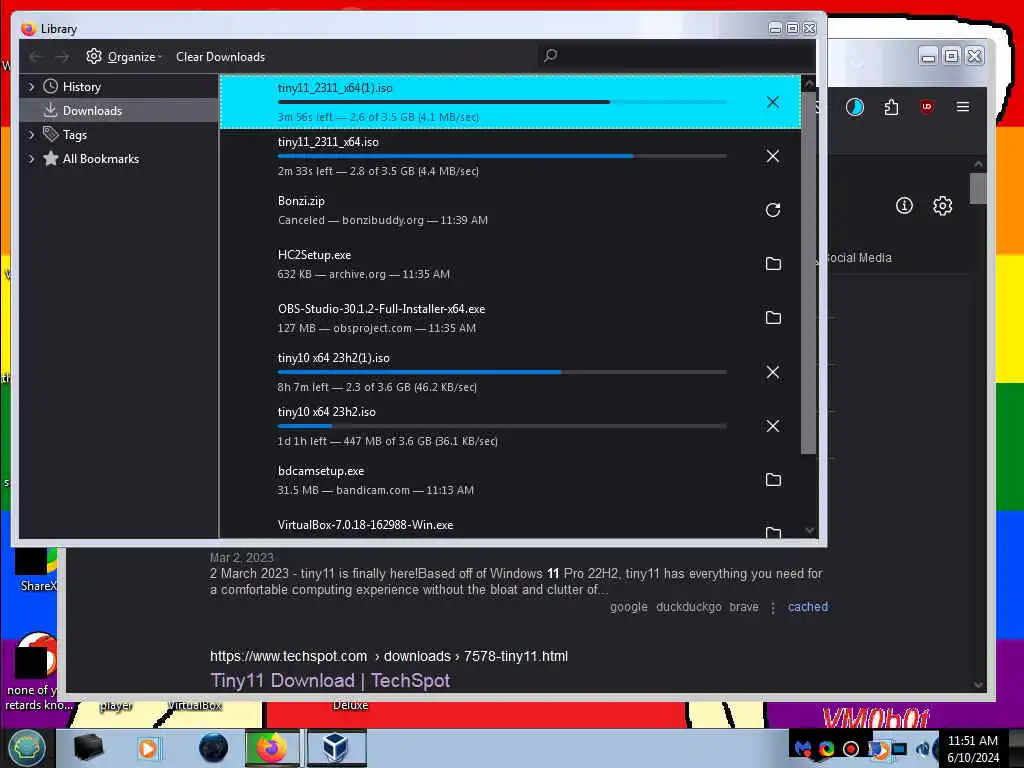This screenshot has height=768, width=1024.
Task: Click the browser page scrollbar thumb
Action: (x=978, y=189)
